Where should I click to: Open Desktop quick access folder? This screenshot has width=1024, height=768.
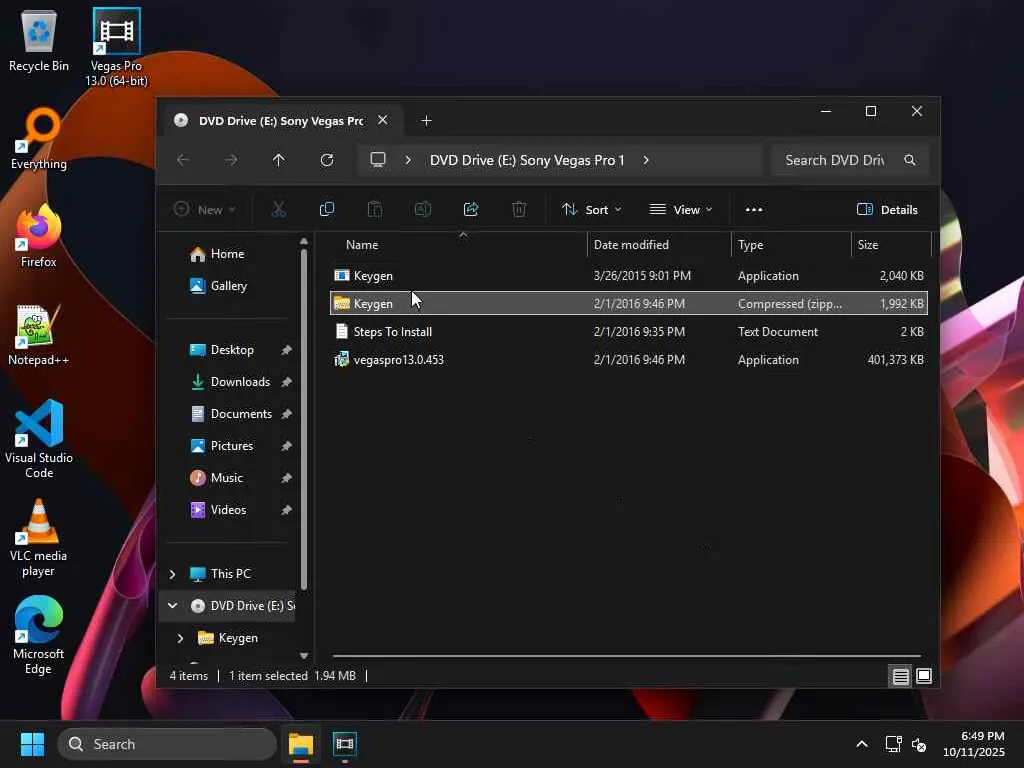[232, 349]
